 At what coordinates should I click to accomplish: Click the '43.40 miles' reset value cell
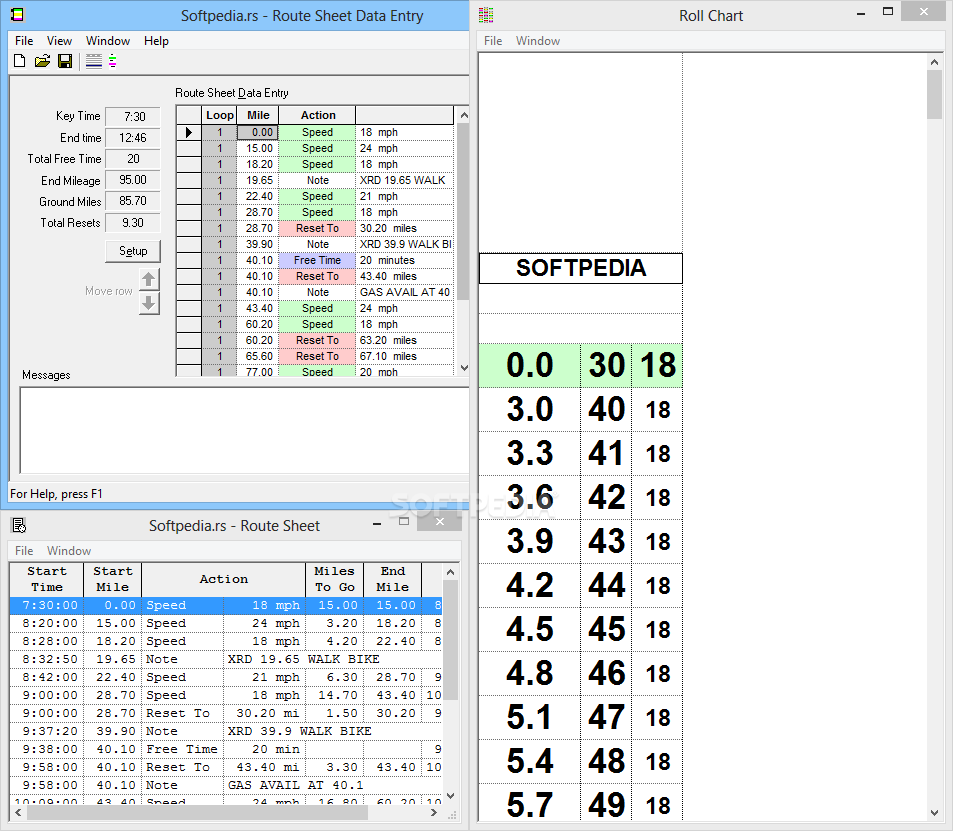pyautogui.click(x=404, y=276)
